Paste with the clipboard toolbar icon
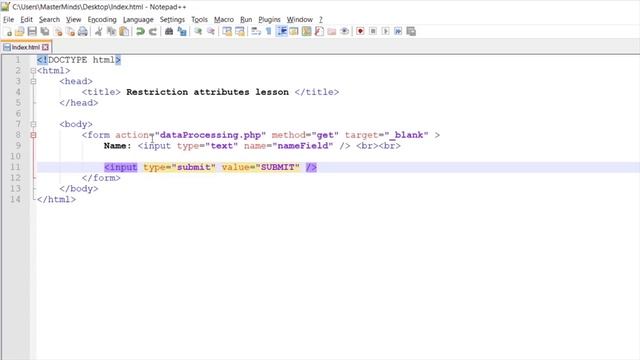Image resolution: width=640 pixels, height=360 pixels. tap(124, 31)
